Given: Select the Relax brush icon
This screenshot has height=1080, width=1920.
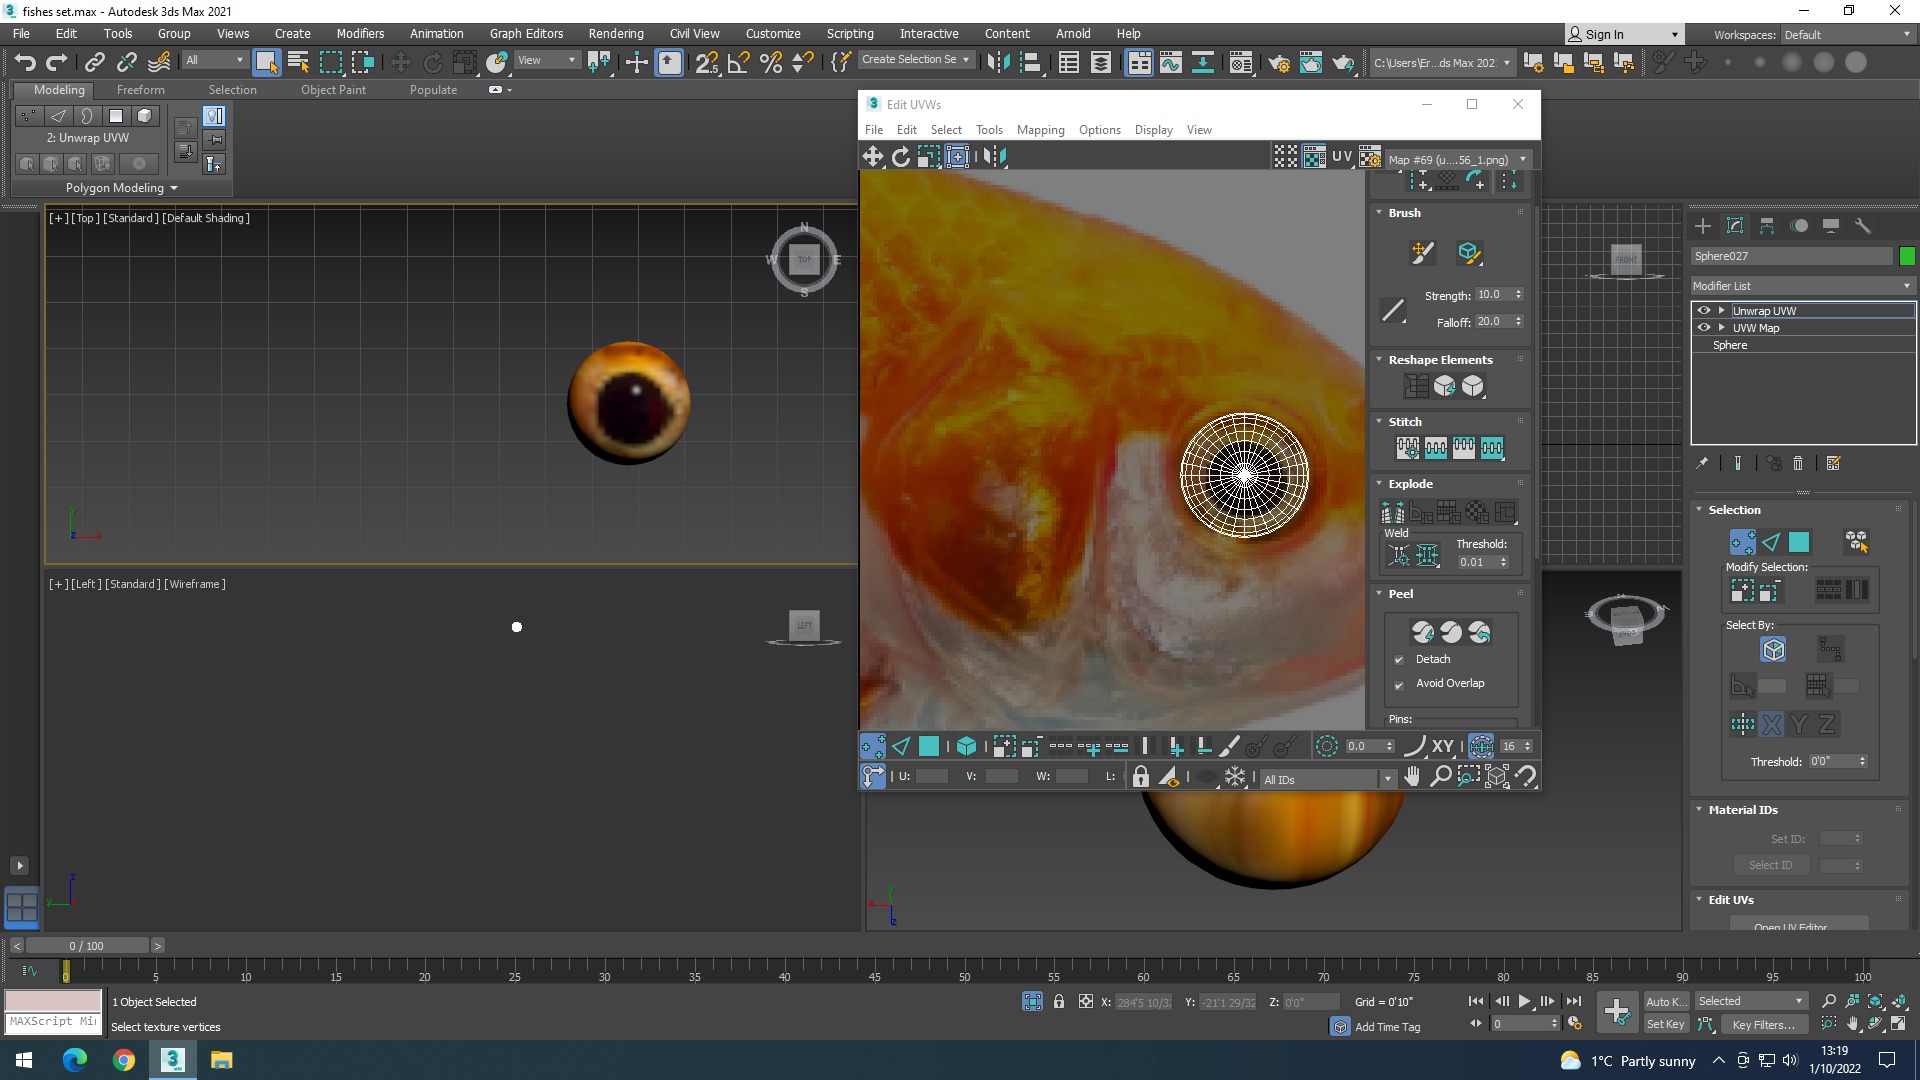Looking at the screenshot, I should tap(1469, 253).
